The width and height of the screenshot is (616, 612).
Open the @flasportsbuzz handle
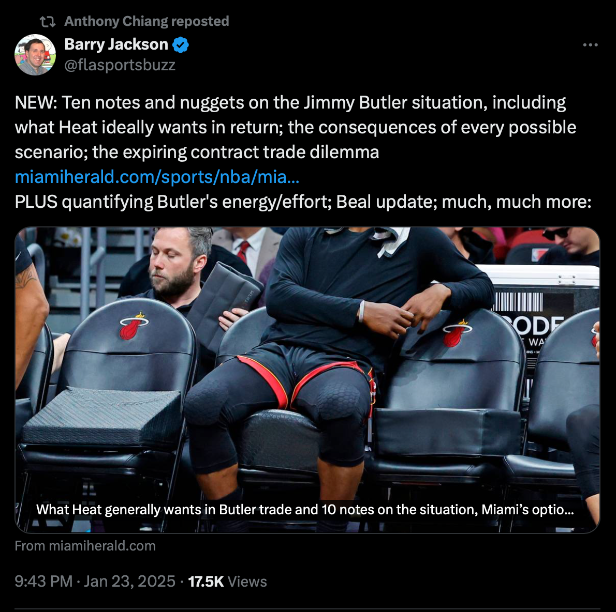120,65
